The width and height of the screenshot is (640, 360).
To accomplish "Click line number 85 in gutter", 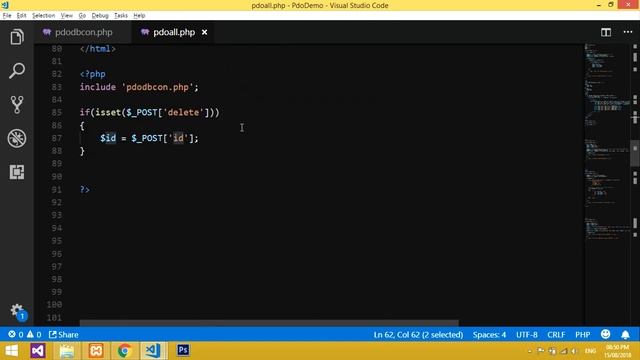I will (57, 113).
